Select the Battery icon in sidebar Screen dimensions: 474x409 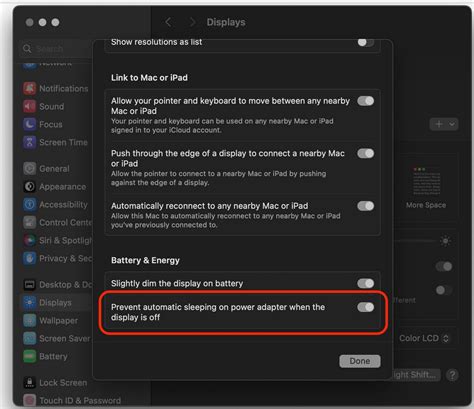(29, 356)
